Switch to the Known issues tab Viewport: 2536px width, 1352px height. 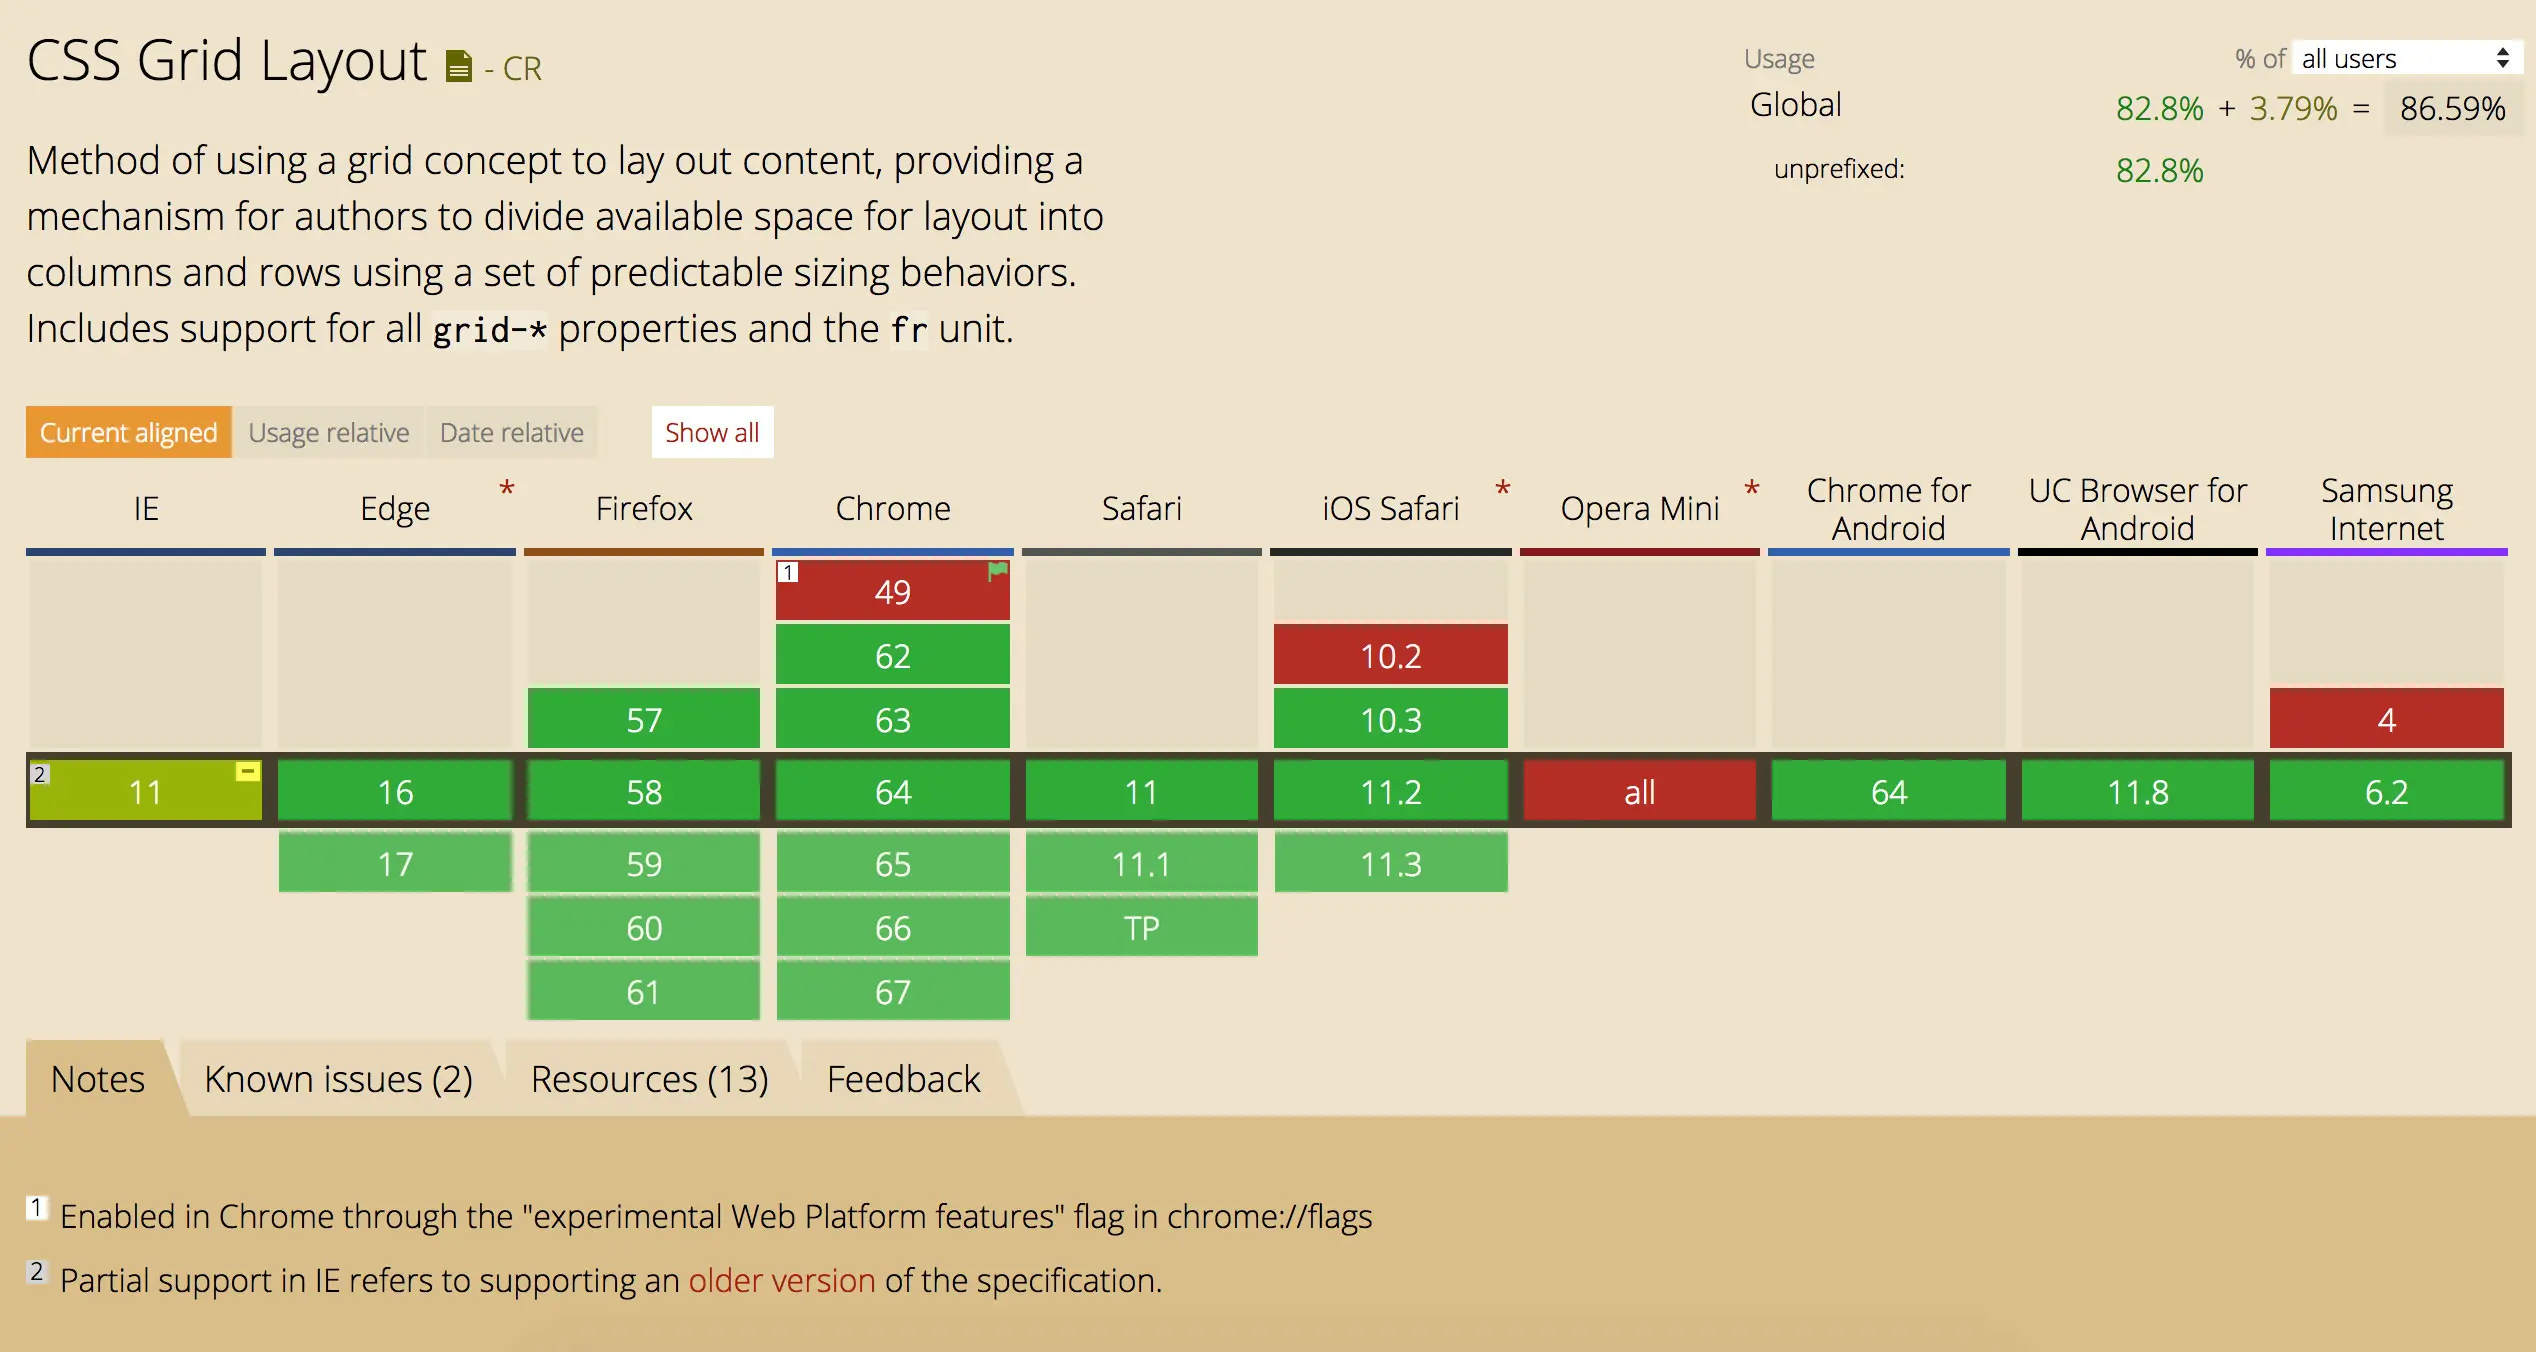click(x=339, y=1078)
